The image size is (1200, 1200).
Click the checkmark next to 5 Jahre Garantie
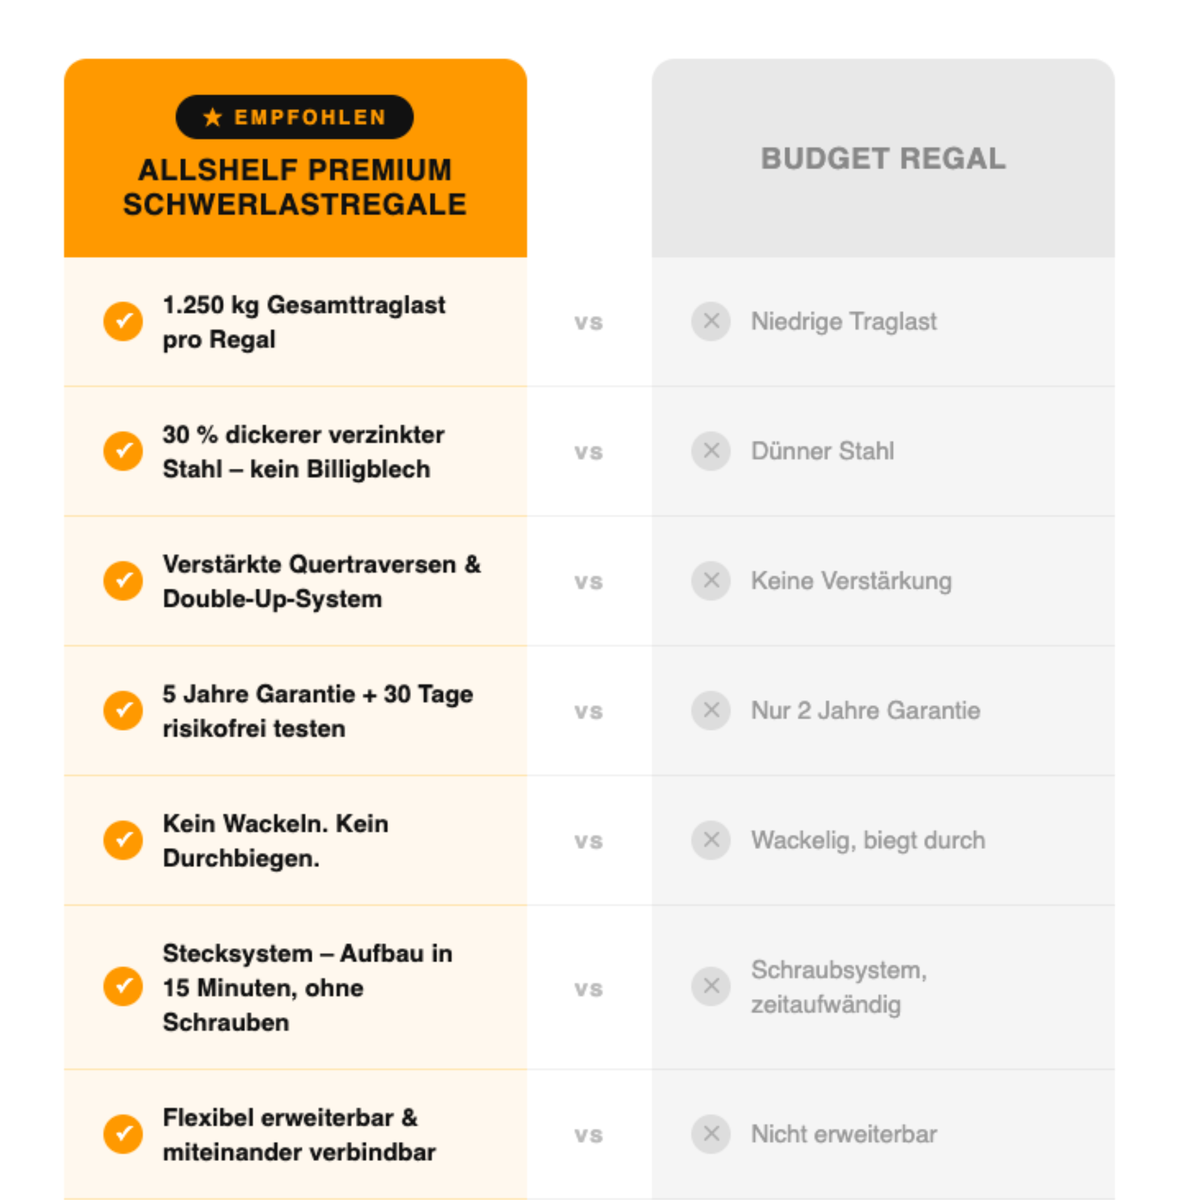point(123,711)
